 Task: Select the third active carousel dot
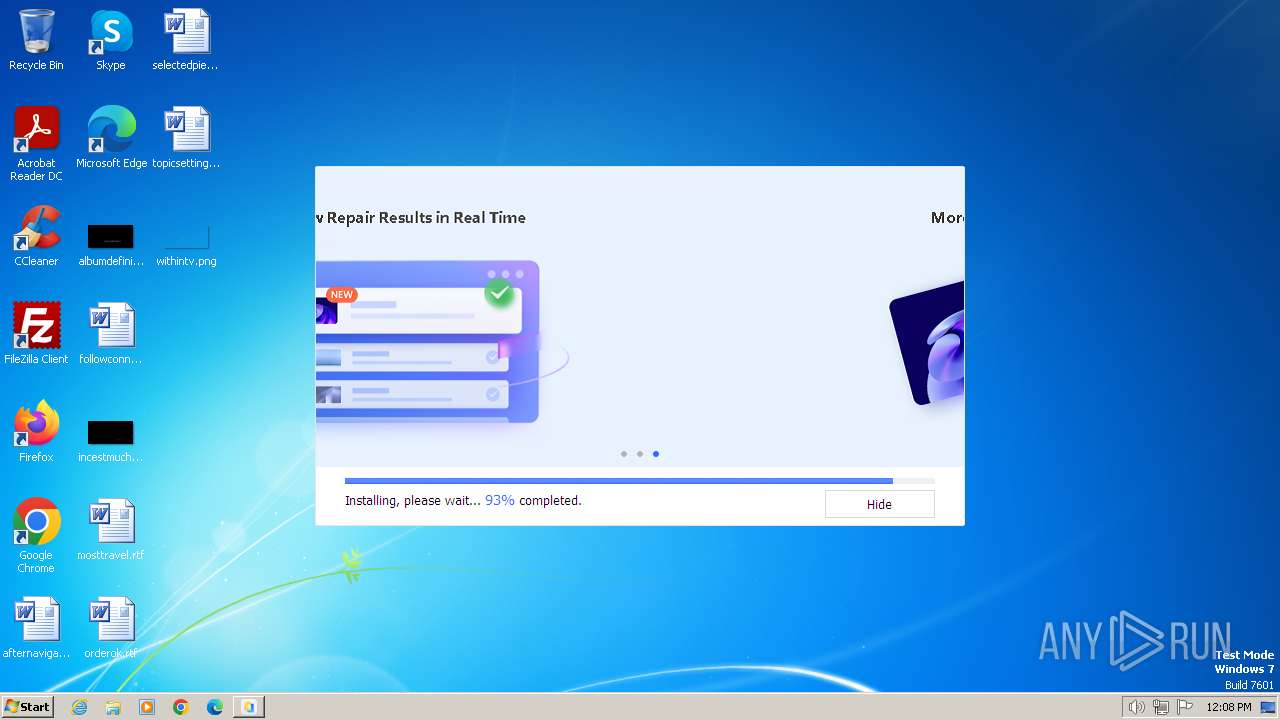pos(656,454)
